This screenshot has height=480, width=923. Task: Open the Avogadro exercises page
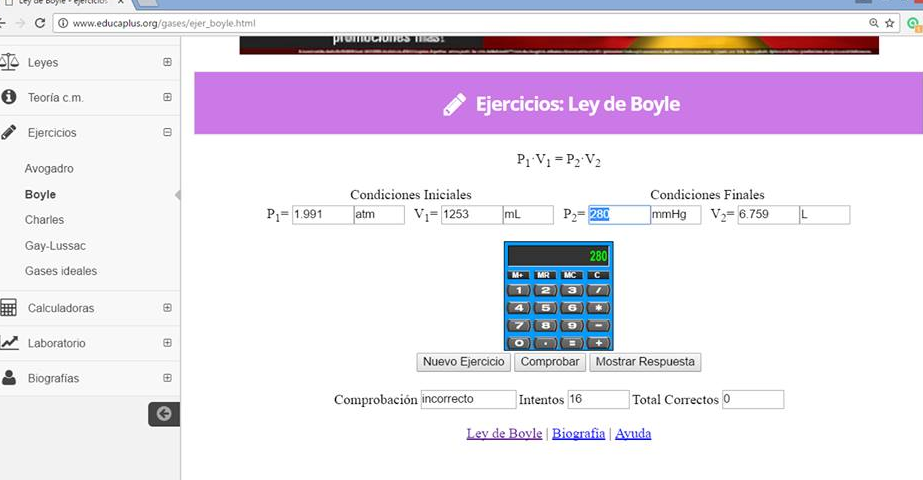click(x=49, y=168)
